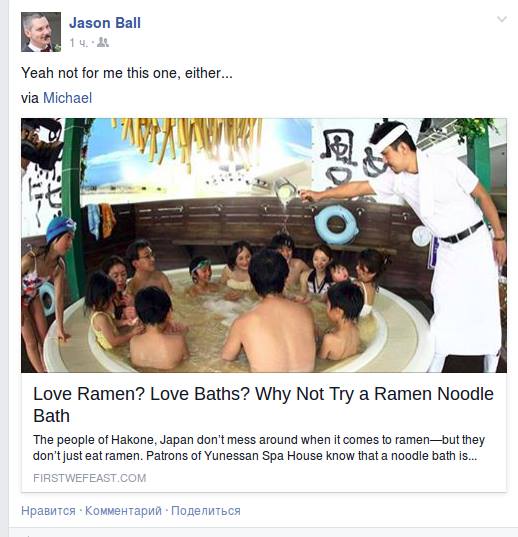Open Jason Ball's profile picture
Image resolution: width=518 pixels, height=537 pixels.
pyautogui.click(x=41, y=32)
